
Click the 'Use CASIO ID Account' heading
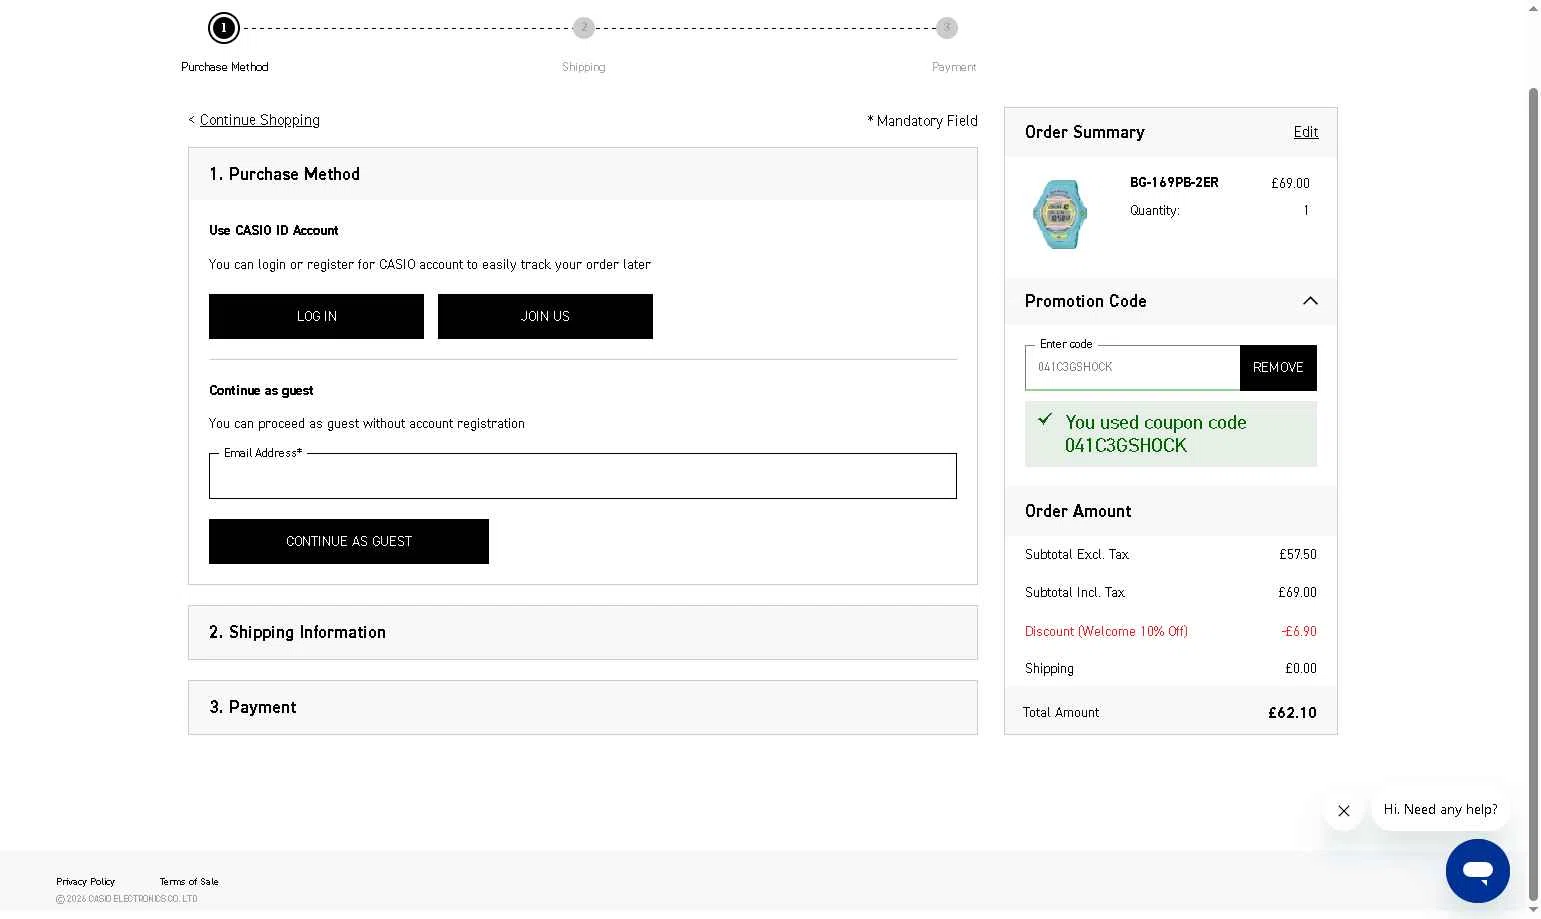tap(274, 230)
